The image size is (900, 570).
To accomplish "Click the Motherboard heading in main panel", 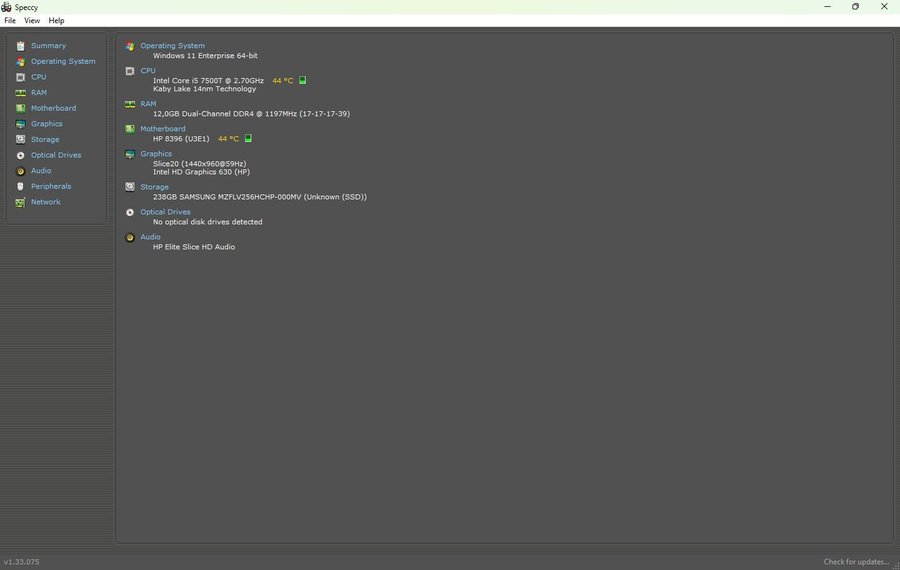I will point(162,129).
